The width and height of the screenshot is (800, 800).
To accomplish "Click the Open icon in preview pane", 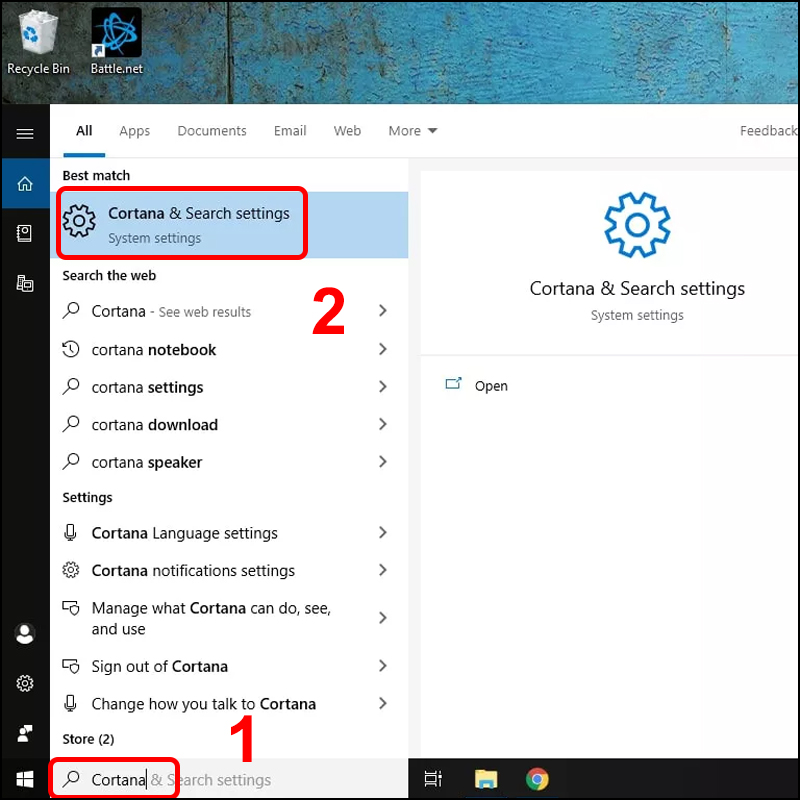I will [453, 384].
